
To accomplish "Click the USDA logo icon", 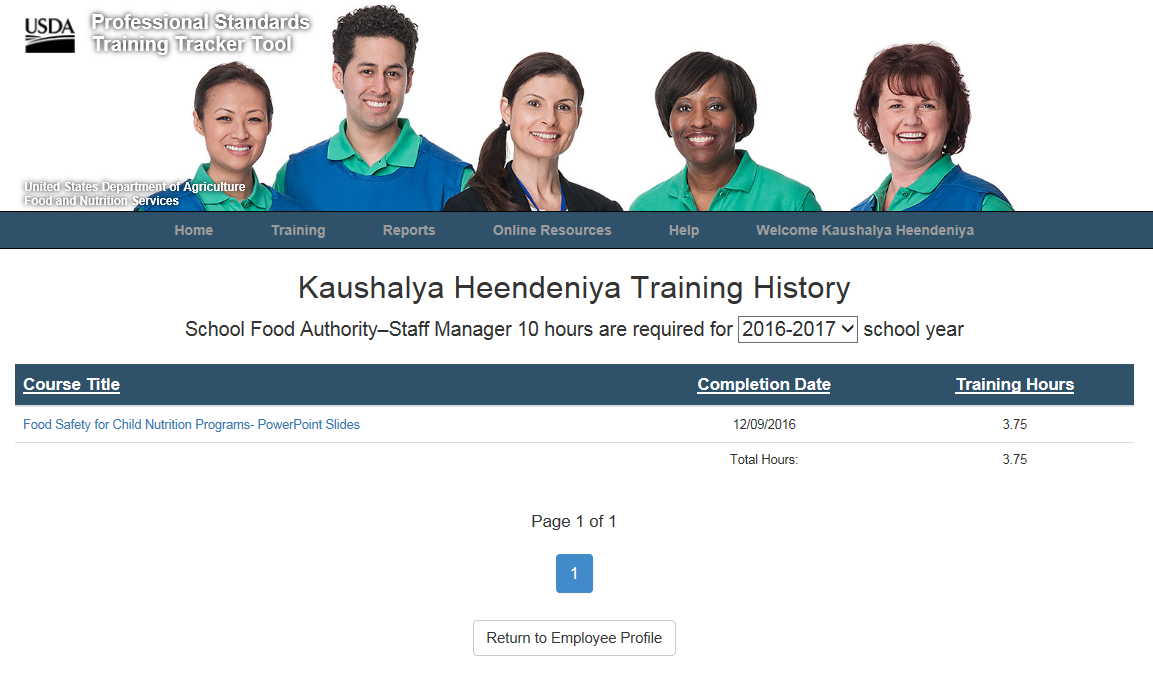I will pyautogui.click(x=49, y=35).
